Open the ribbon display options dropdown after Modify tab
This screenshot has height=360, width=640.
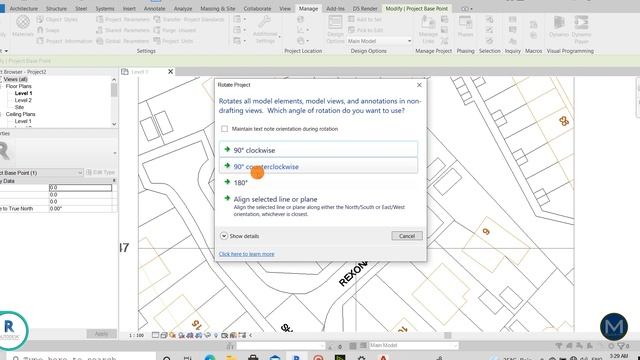(467, 9)
